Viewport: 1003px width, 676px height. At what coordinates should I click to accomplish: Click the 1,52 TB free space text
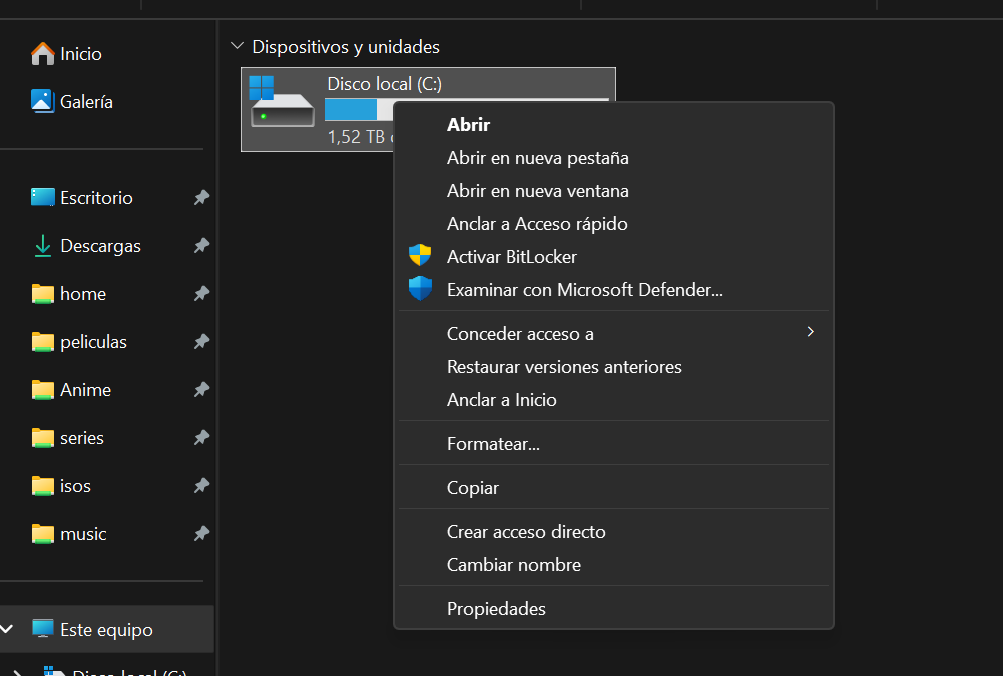[360, 136]
